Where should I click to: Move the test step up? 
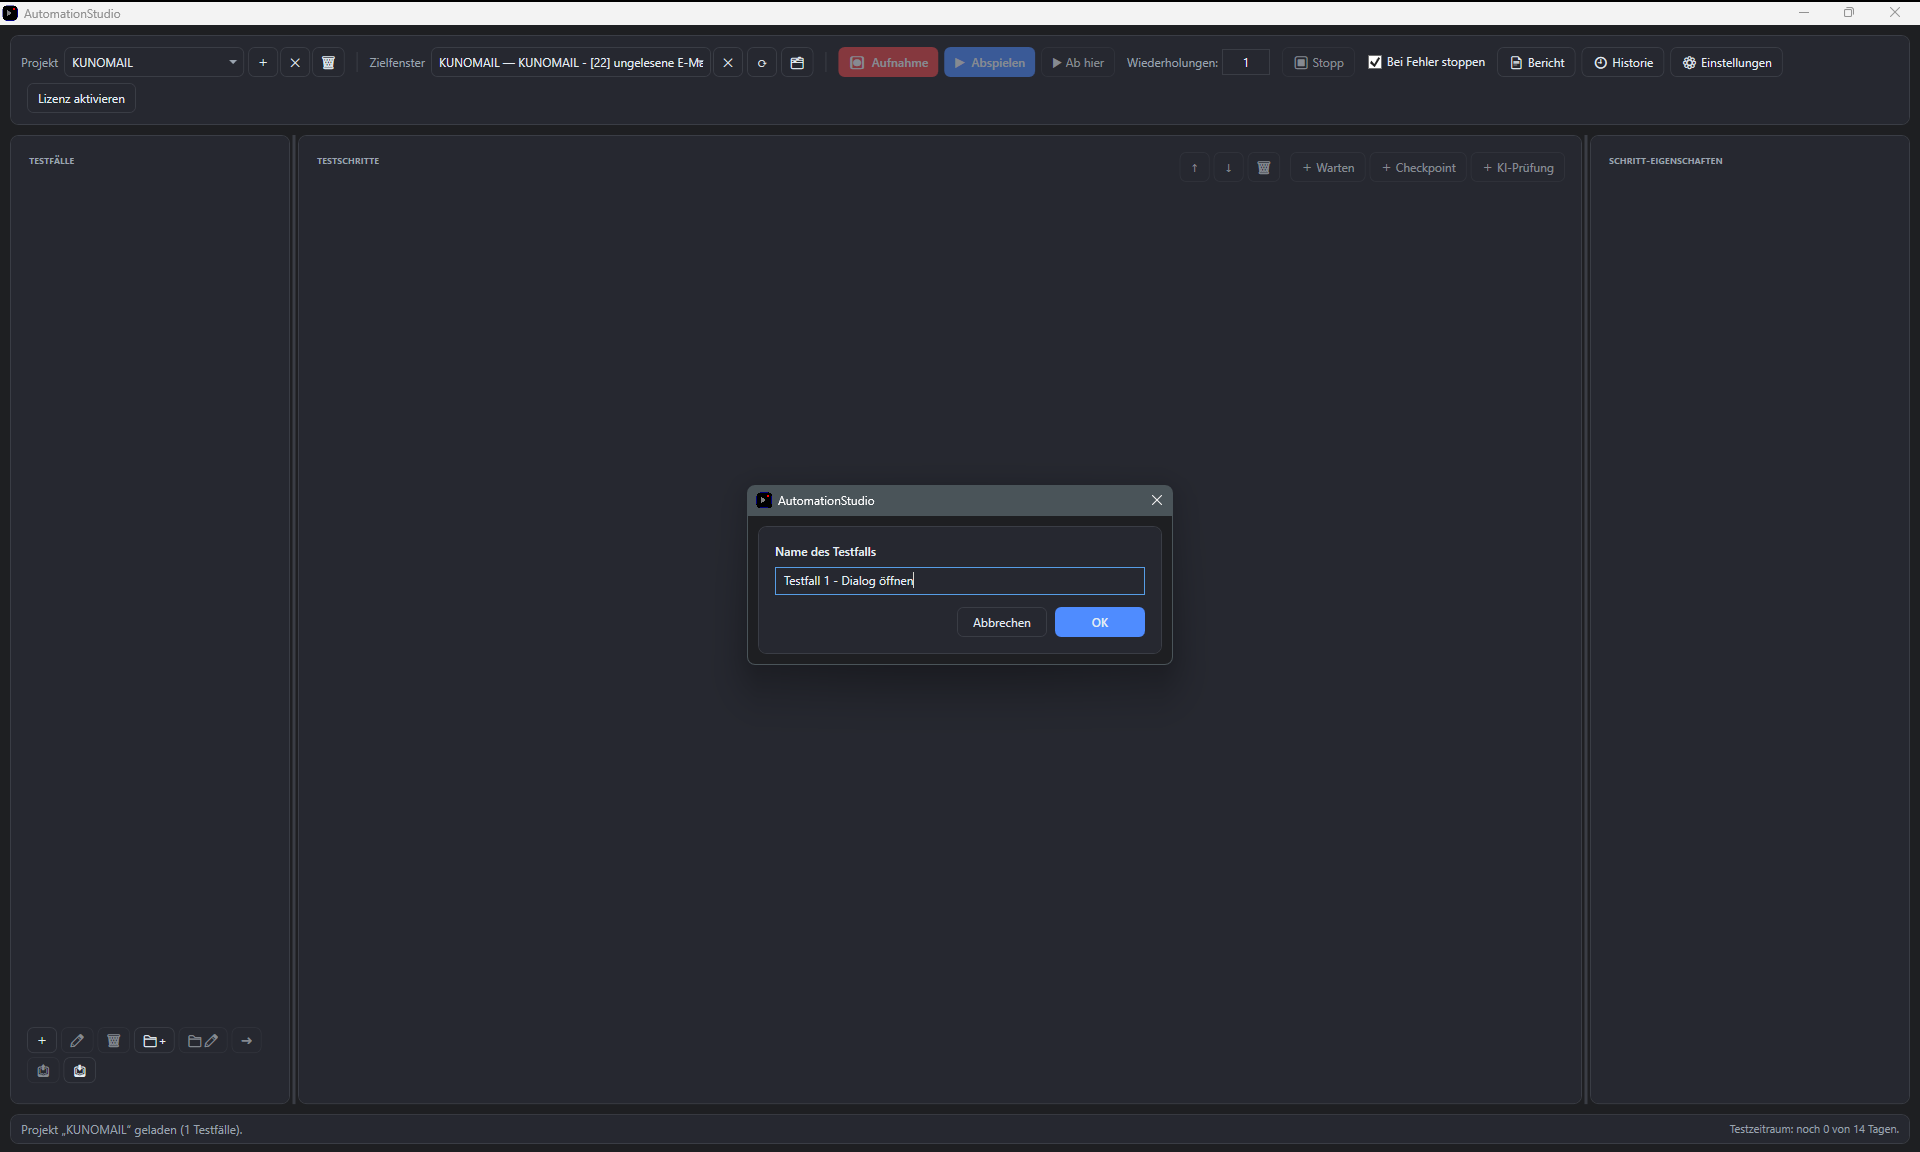click(1194, 168)
